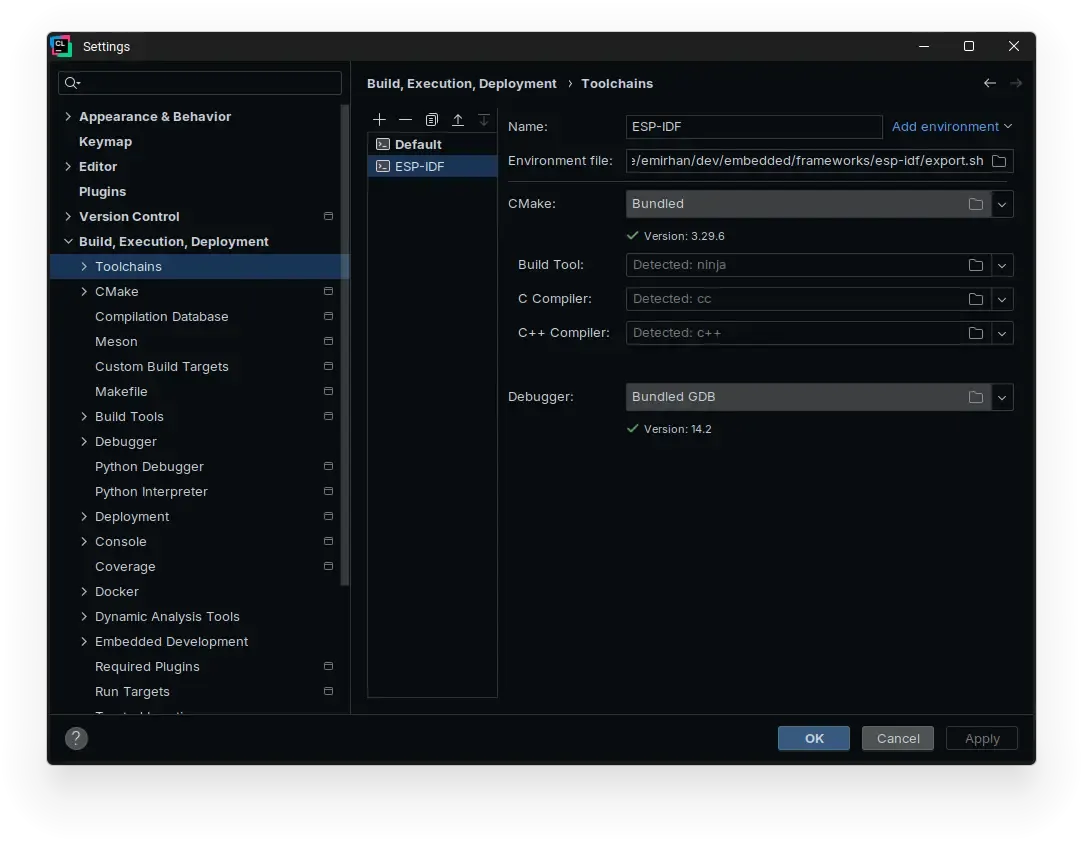
Task: Click project-level icon beside Custom Build Targets
Action: pyautogui.click(x=328, y=366)
